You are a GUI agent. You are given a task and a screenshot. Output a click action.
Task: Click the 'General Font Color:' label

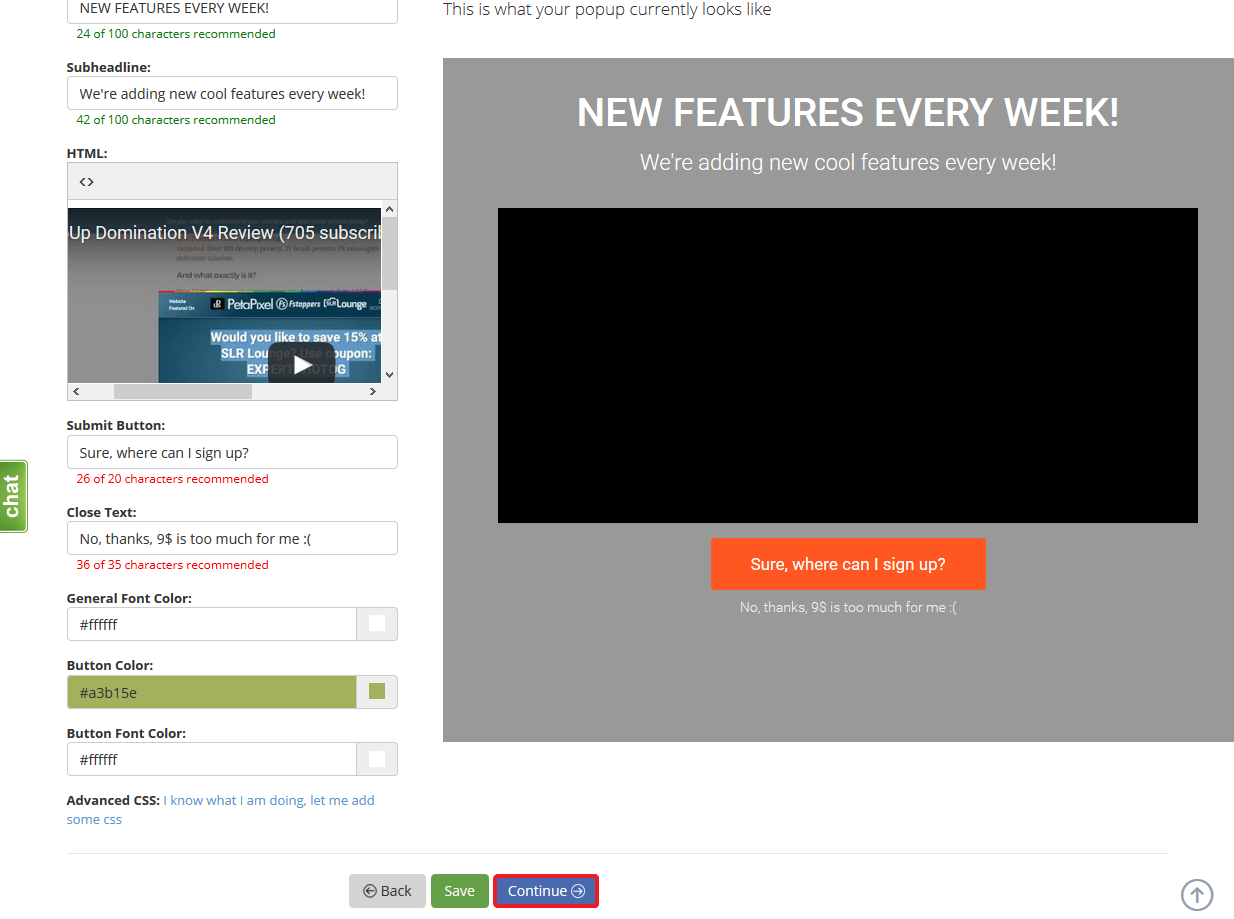(129, 598)
